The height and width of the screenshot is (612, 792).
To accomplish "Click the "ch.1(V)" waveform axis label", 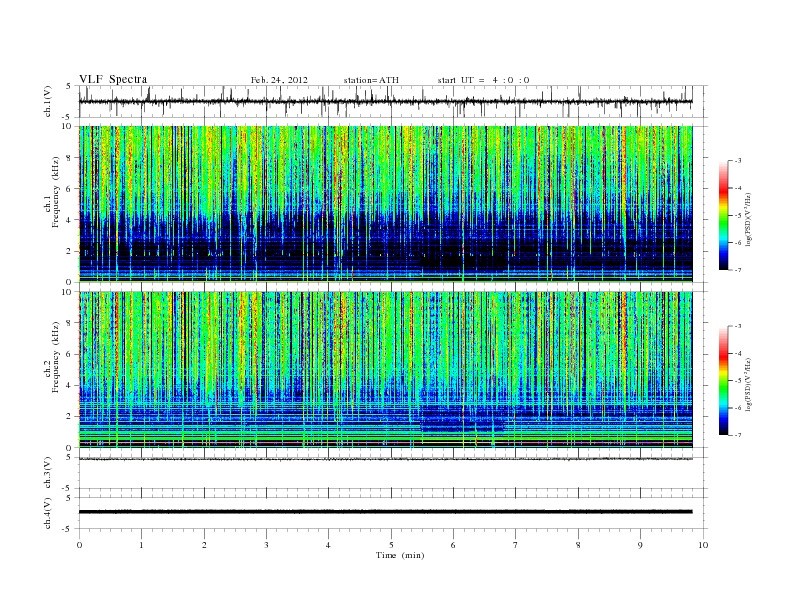I will coord(48,101).
